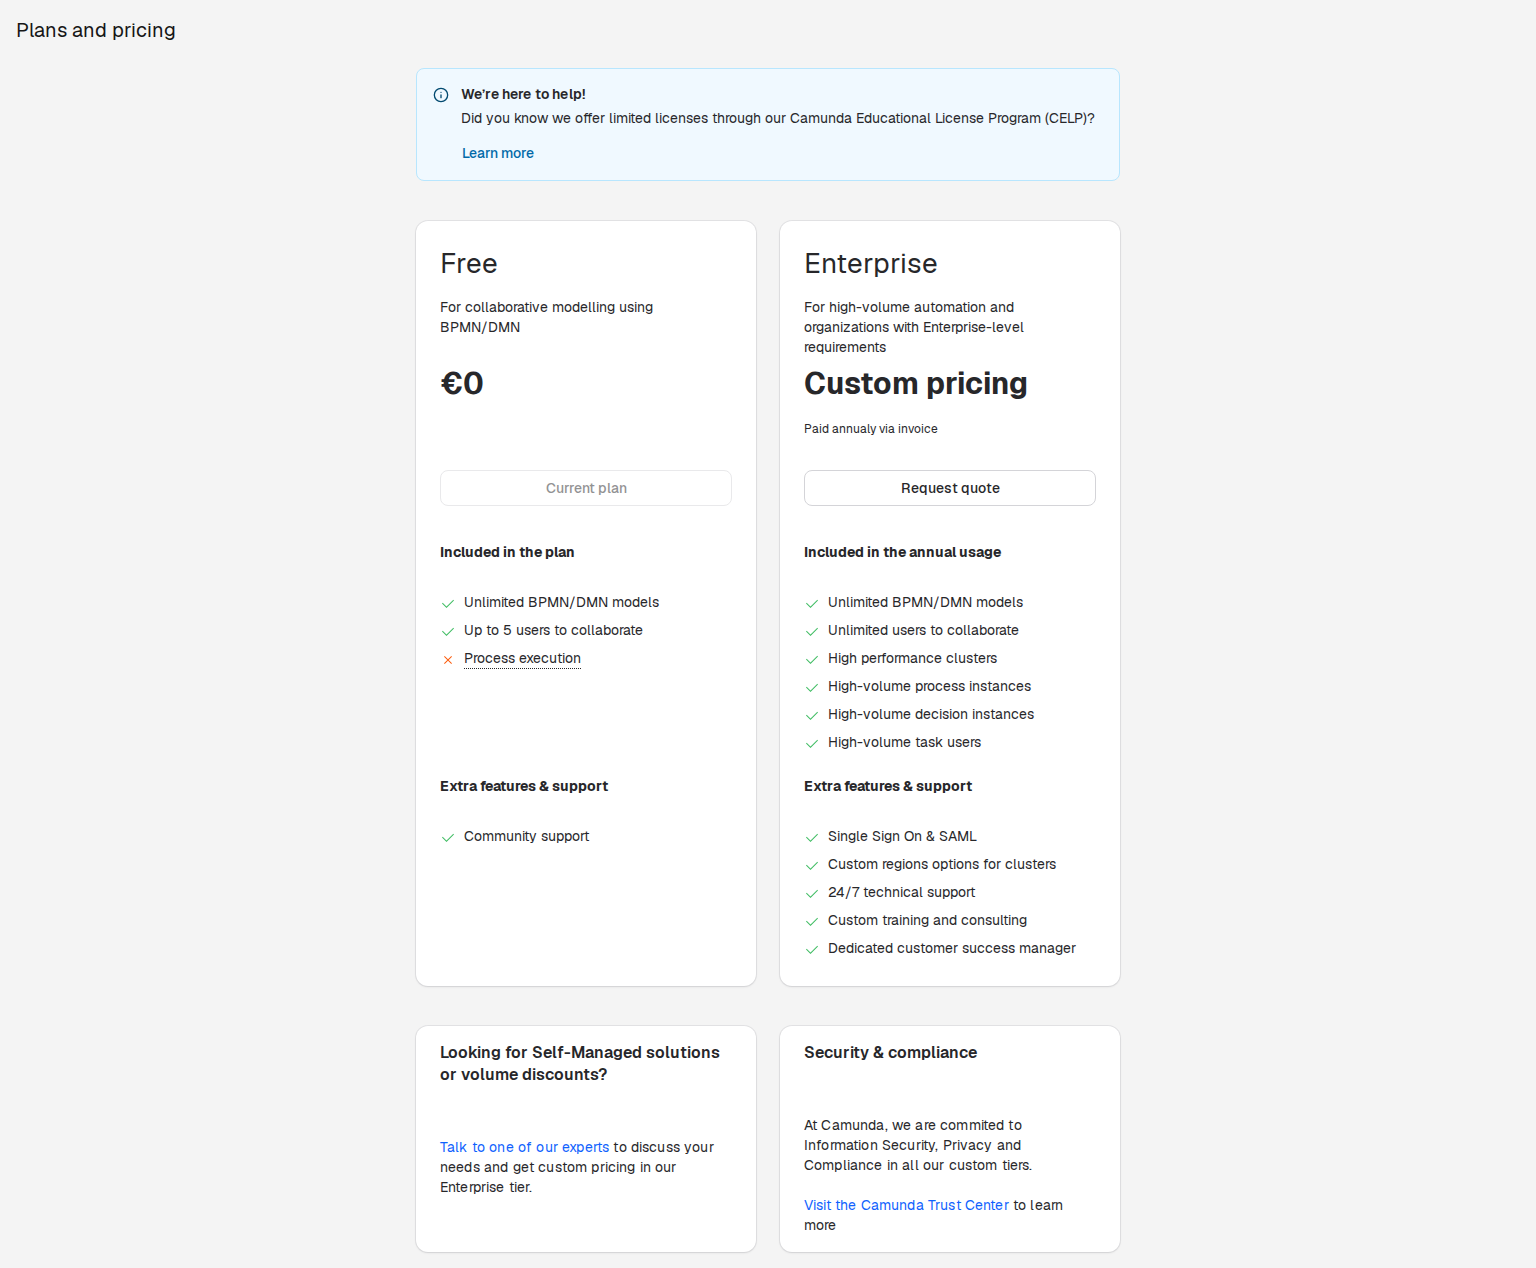Click the Included in the plan heading
This screenshot has width=1536, height=1268.
[507, 552]
